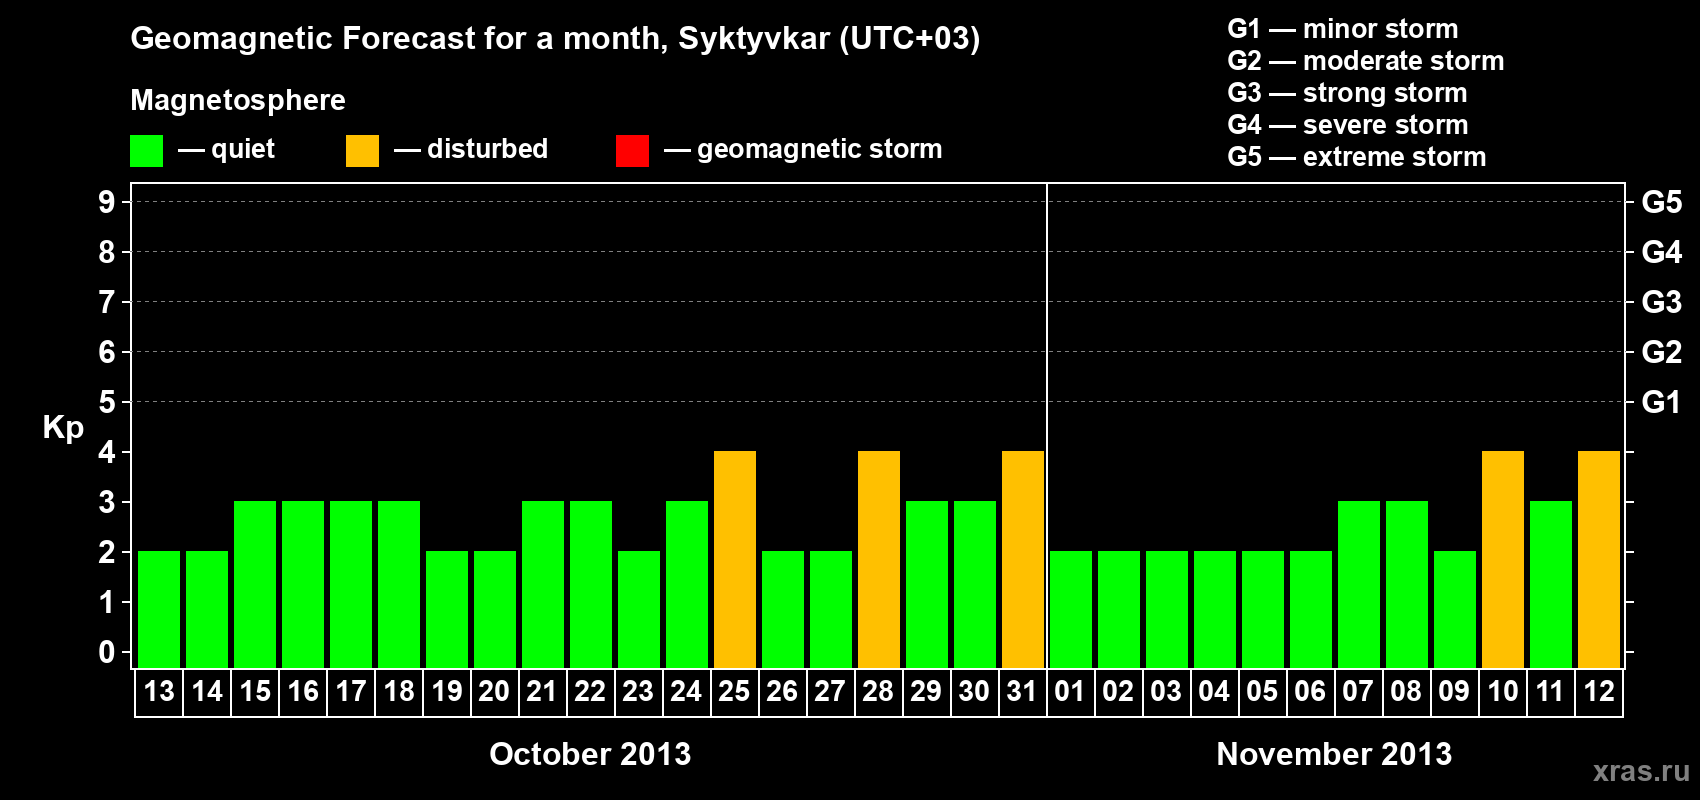Click Kp axis value 9
This screenshot has height=800, width=1700.
coord(107,202)
